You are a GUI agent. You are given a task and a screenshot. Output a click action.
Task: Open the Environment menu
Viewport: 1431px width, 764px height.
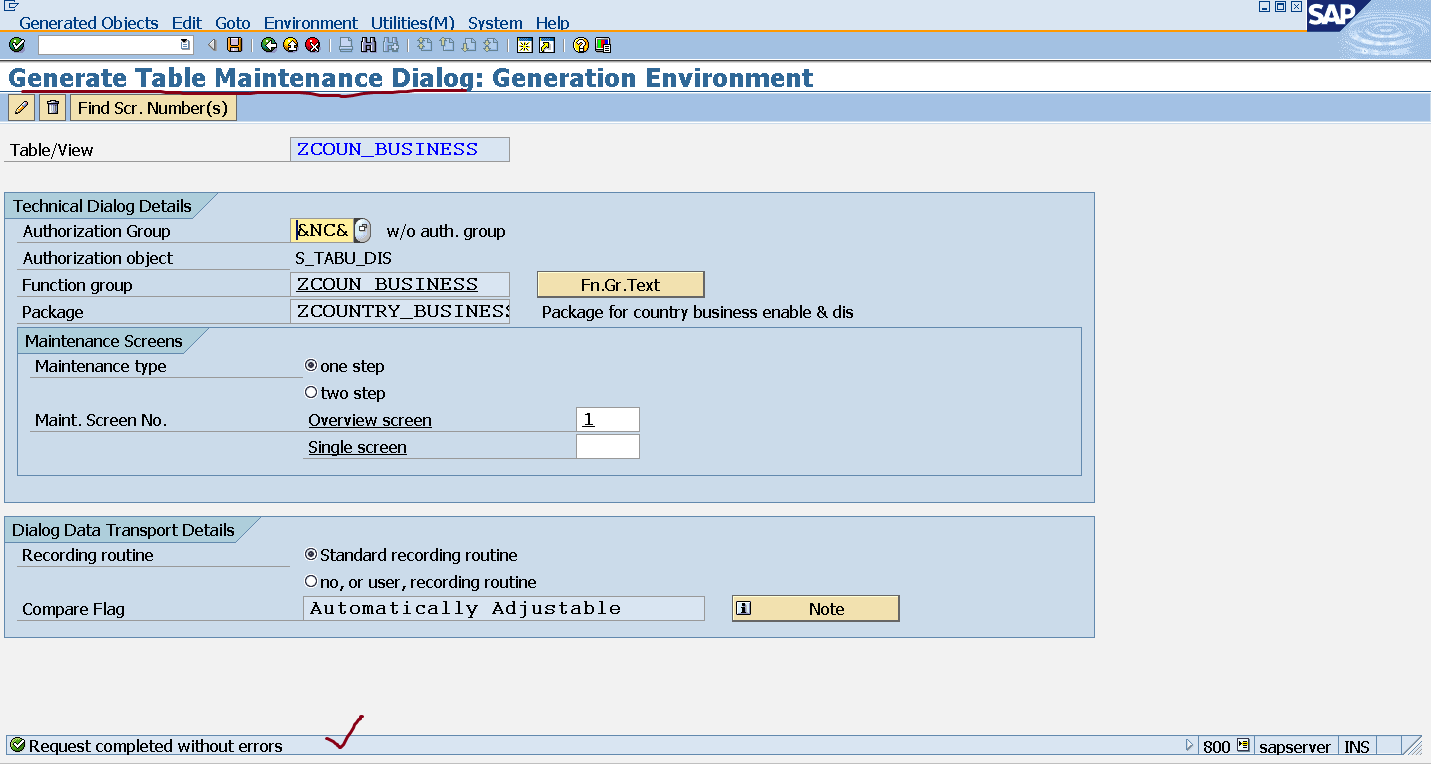(x=310, y=22)
